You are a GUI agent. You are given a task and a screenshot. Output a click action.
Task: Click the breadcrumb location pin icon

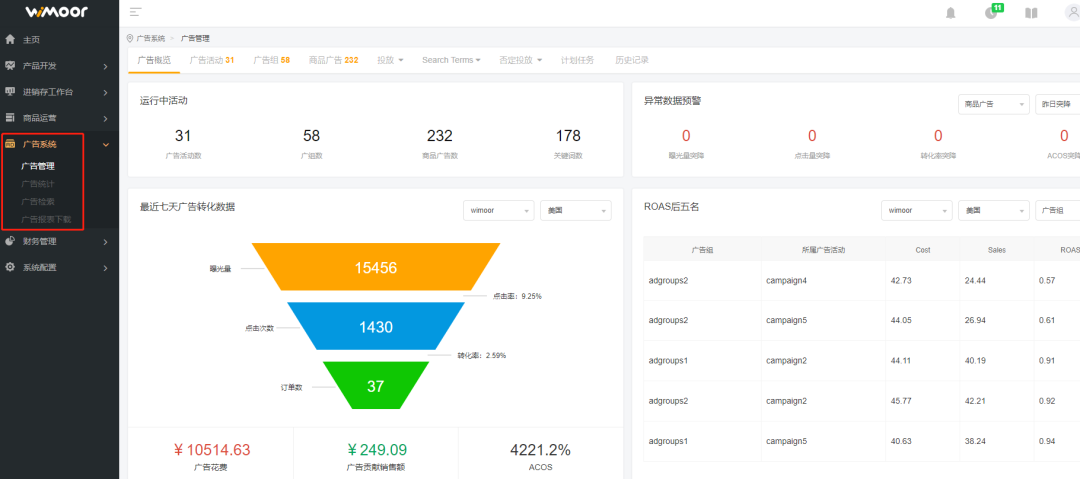(130, 38)
